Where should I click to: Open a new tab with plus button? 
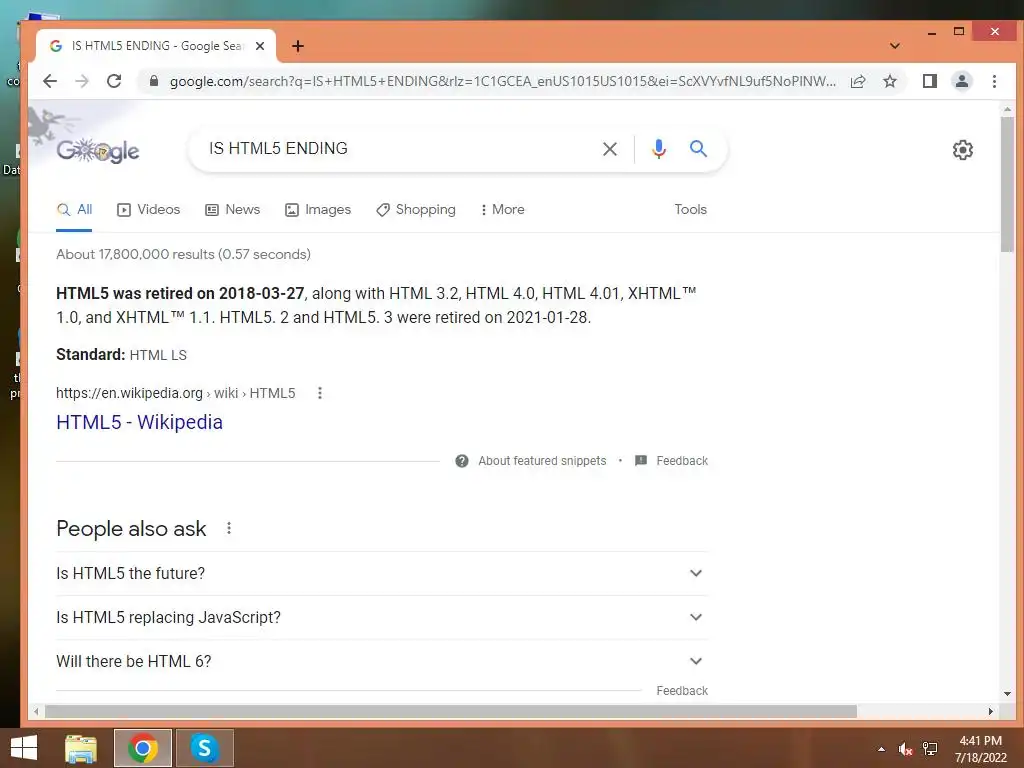tap(298, 46)
